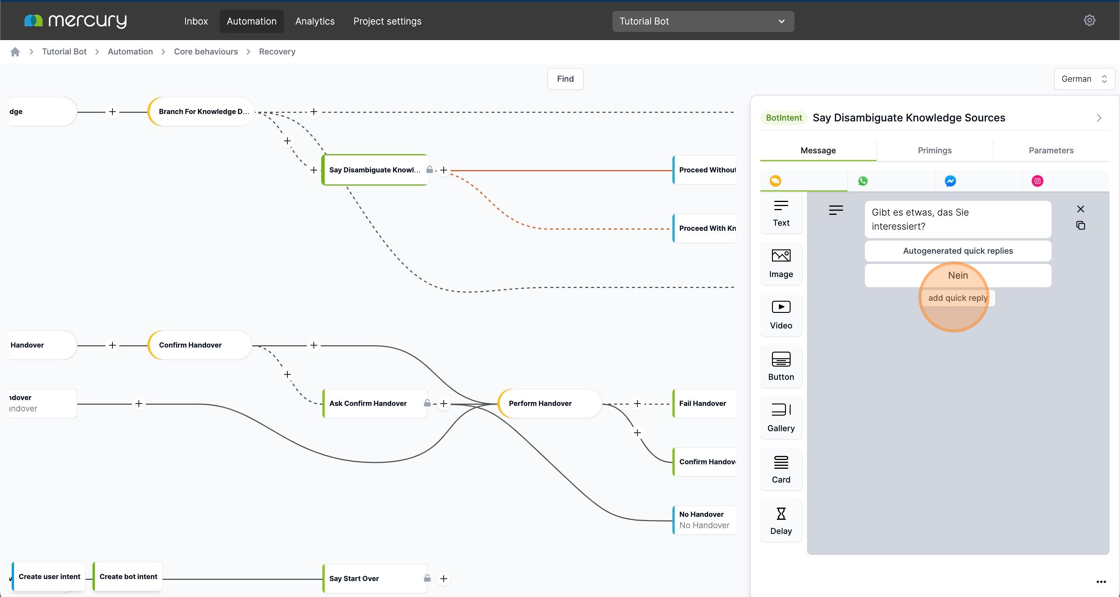Click the text lines icon beside message

click(836, 210)
